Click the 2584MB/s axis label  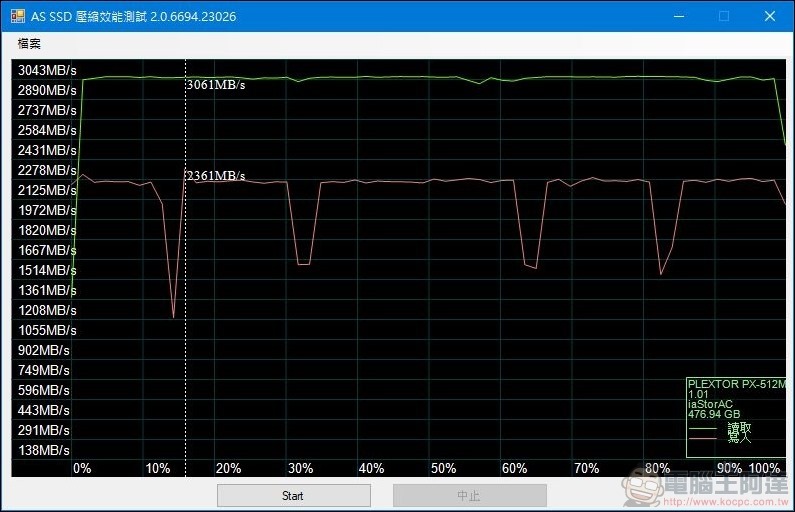coord(47,130)
